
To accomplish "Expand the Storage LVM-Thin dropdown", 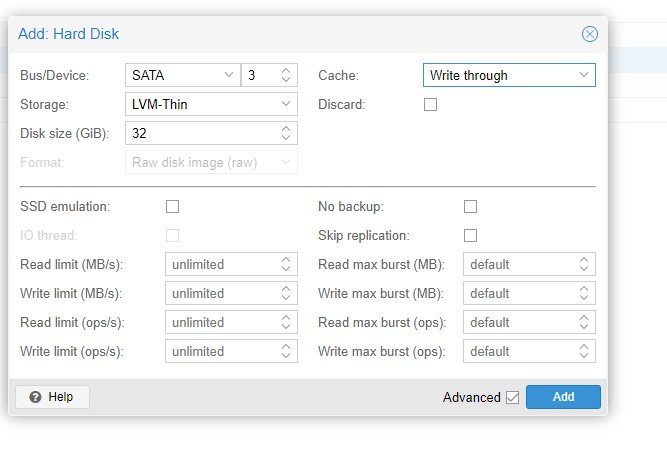I will pos(211,104).
